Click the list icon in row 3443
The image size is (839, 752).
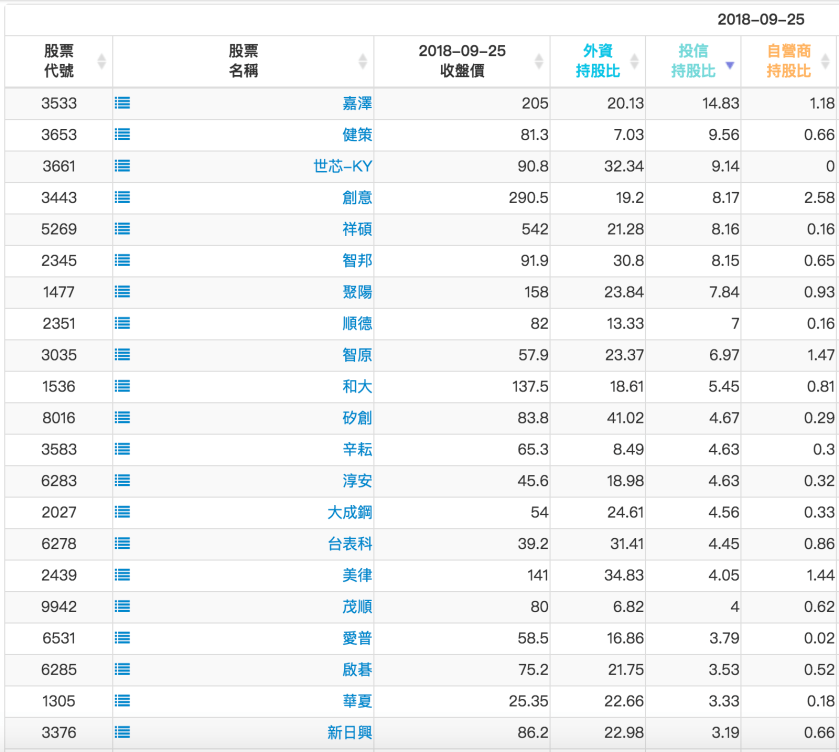click(x=122, y=197)
